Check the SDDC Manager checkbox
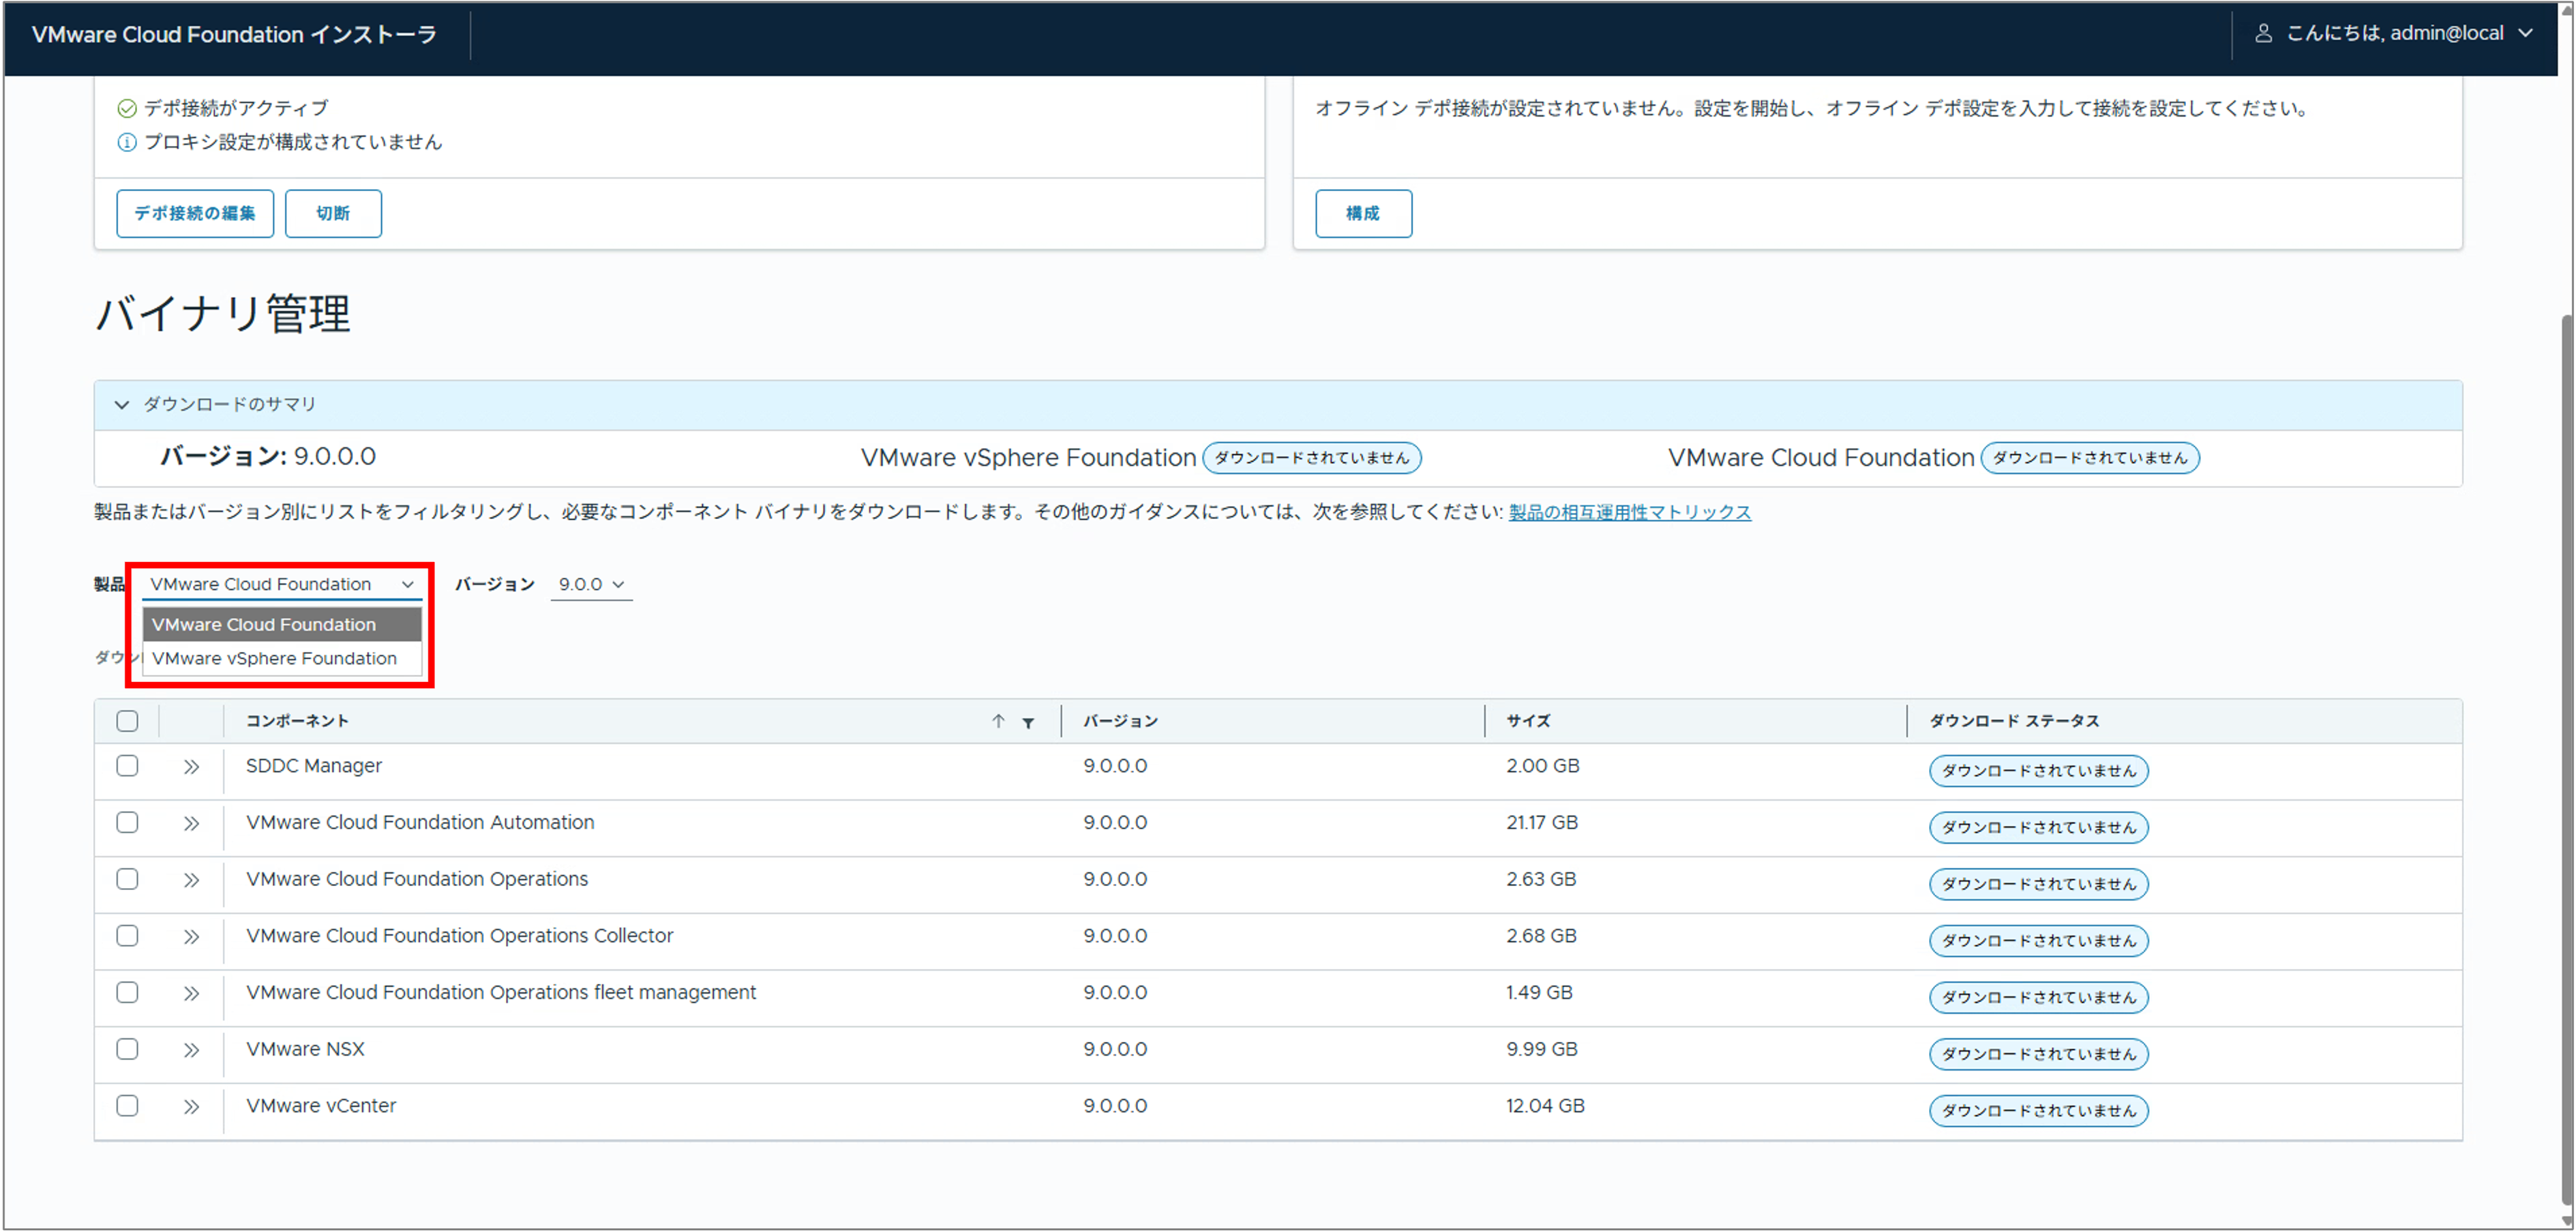This screenshot has width=2576, height=1231. (x=127, y=766)
